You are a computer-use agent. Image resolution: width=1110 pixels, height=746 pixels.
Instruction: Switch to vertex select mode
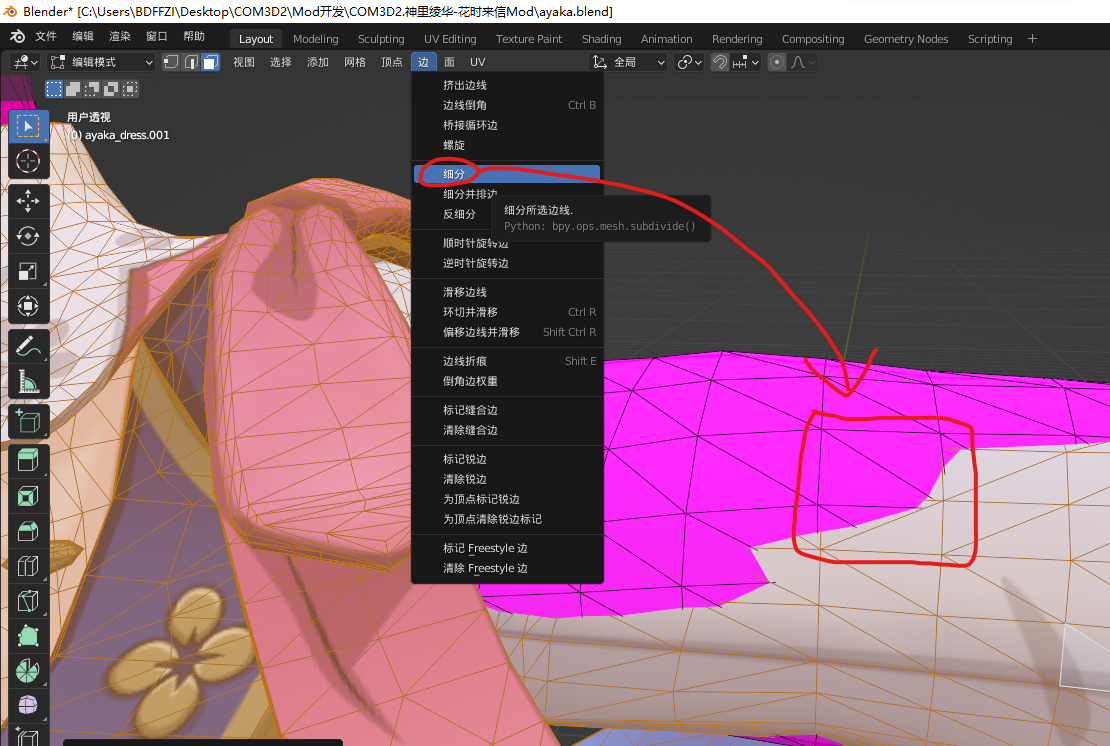[172, 61]
